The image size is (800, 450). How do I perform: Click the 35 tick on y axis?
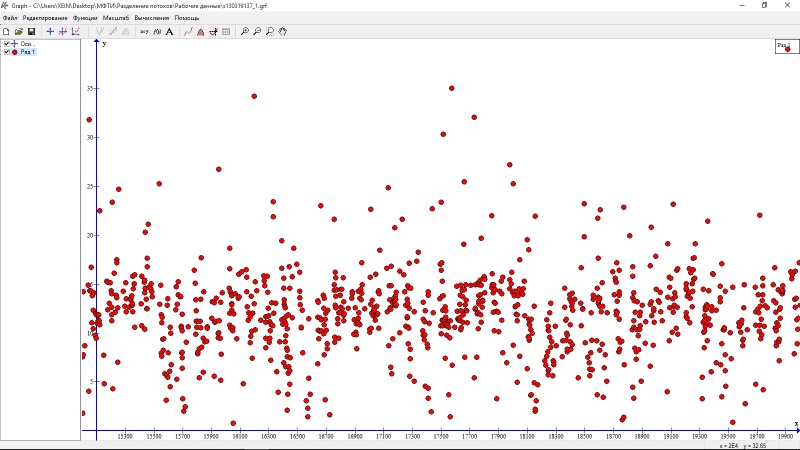coord(90,89)
